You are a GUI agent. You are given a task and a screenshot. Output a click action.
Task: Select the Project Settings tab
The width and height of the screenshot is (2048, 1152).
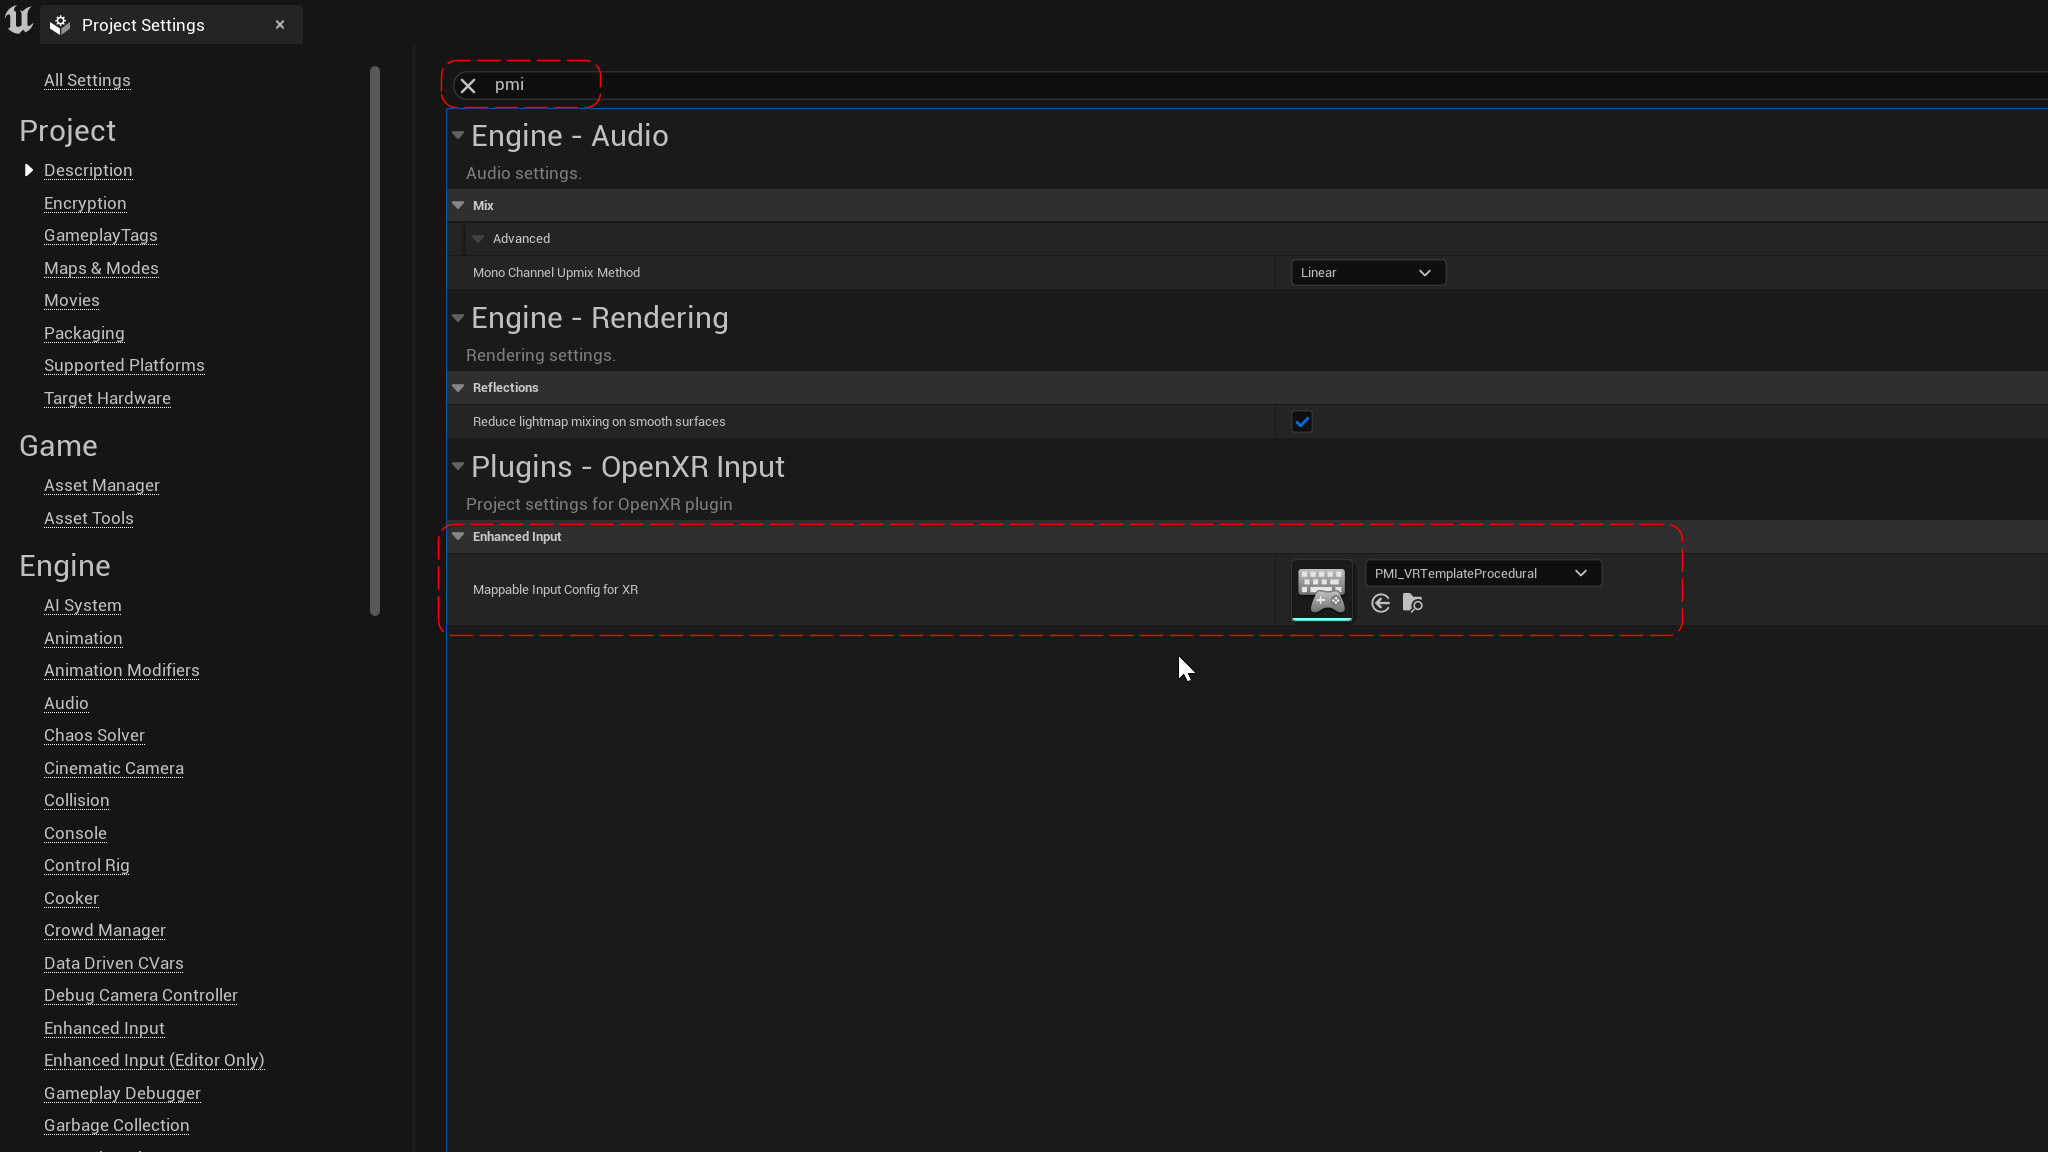[143, 25]
